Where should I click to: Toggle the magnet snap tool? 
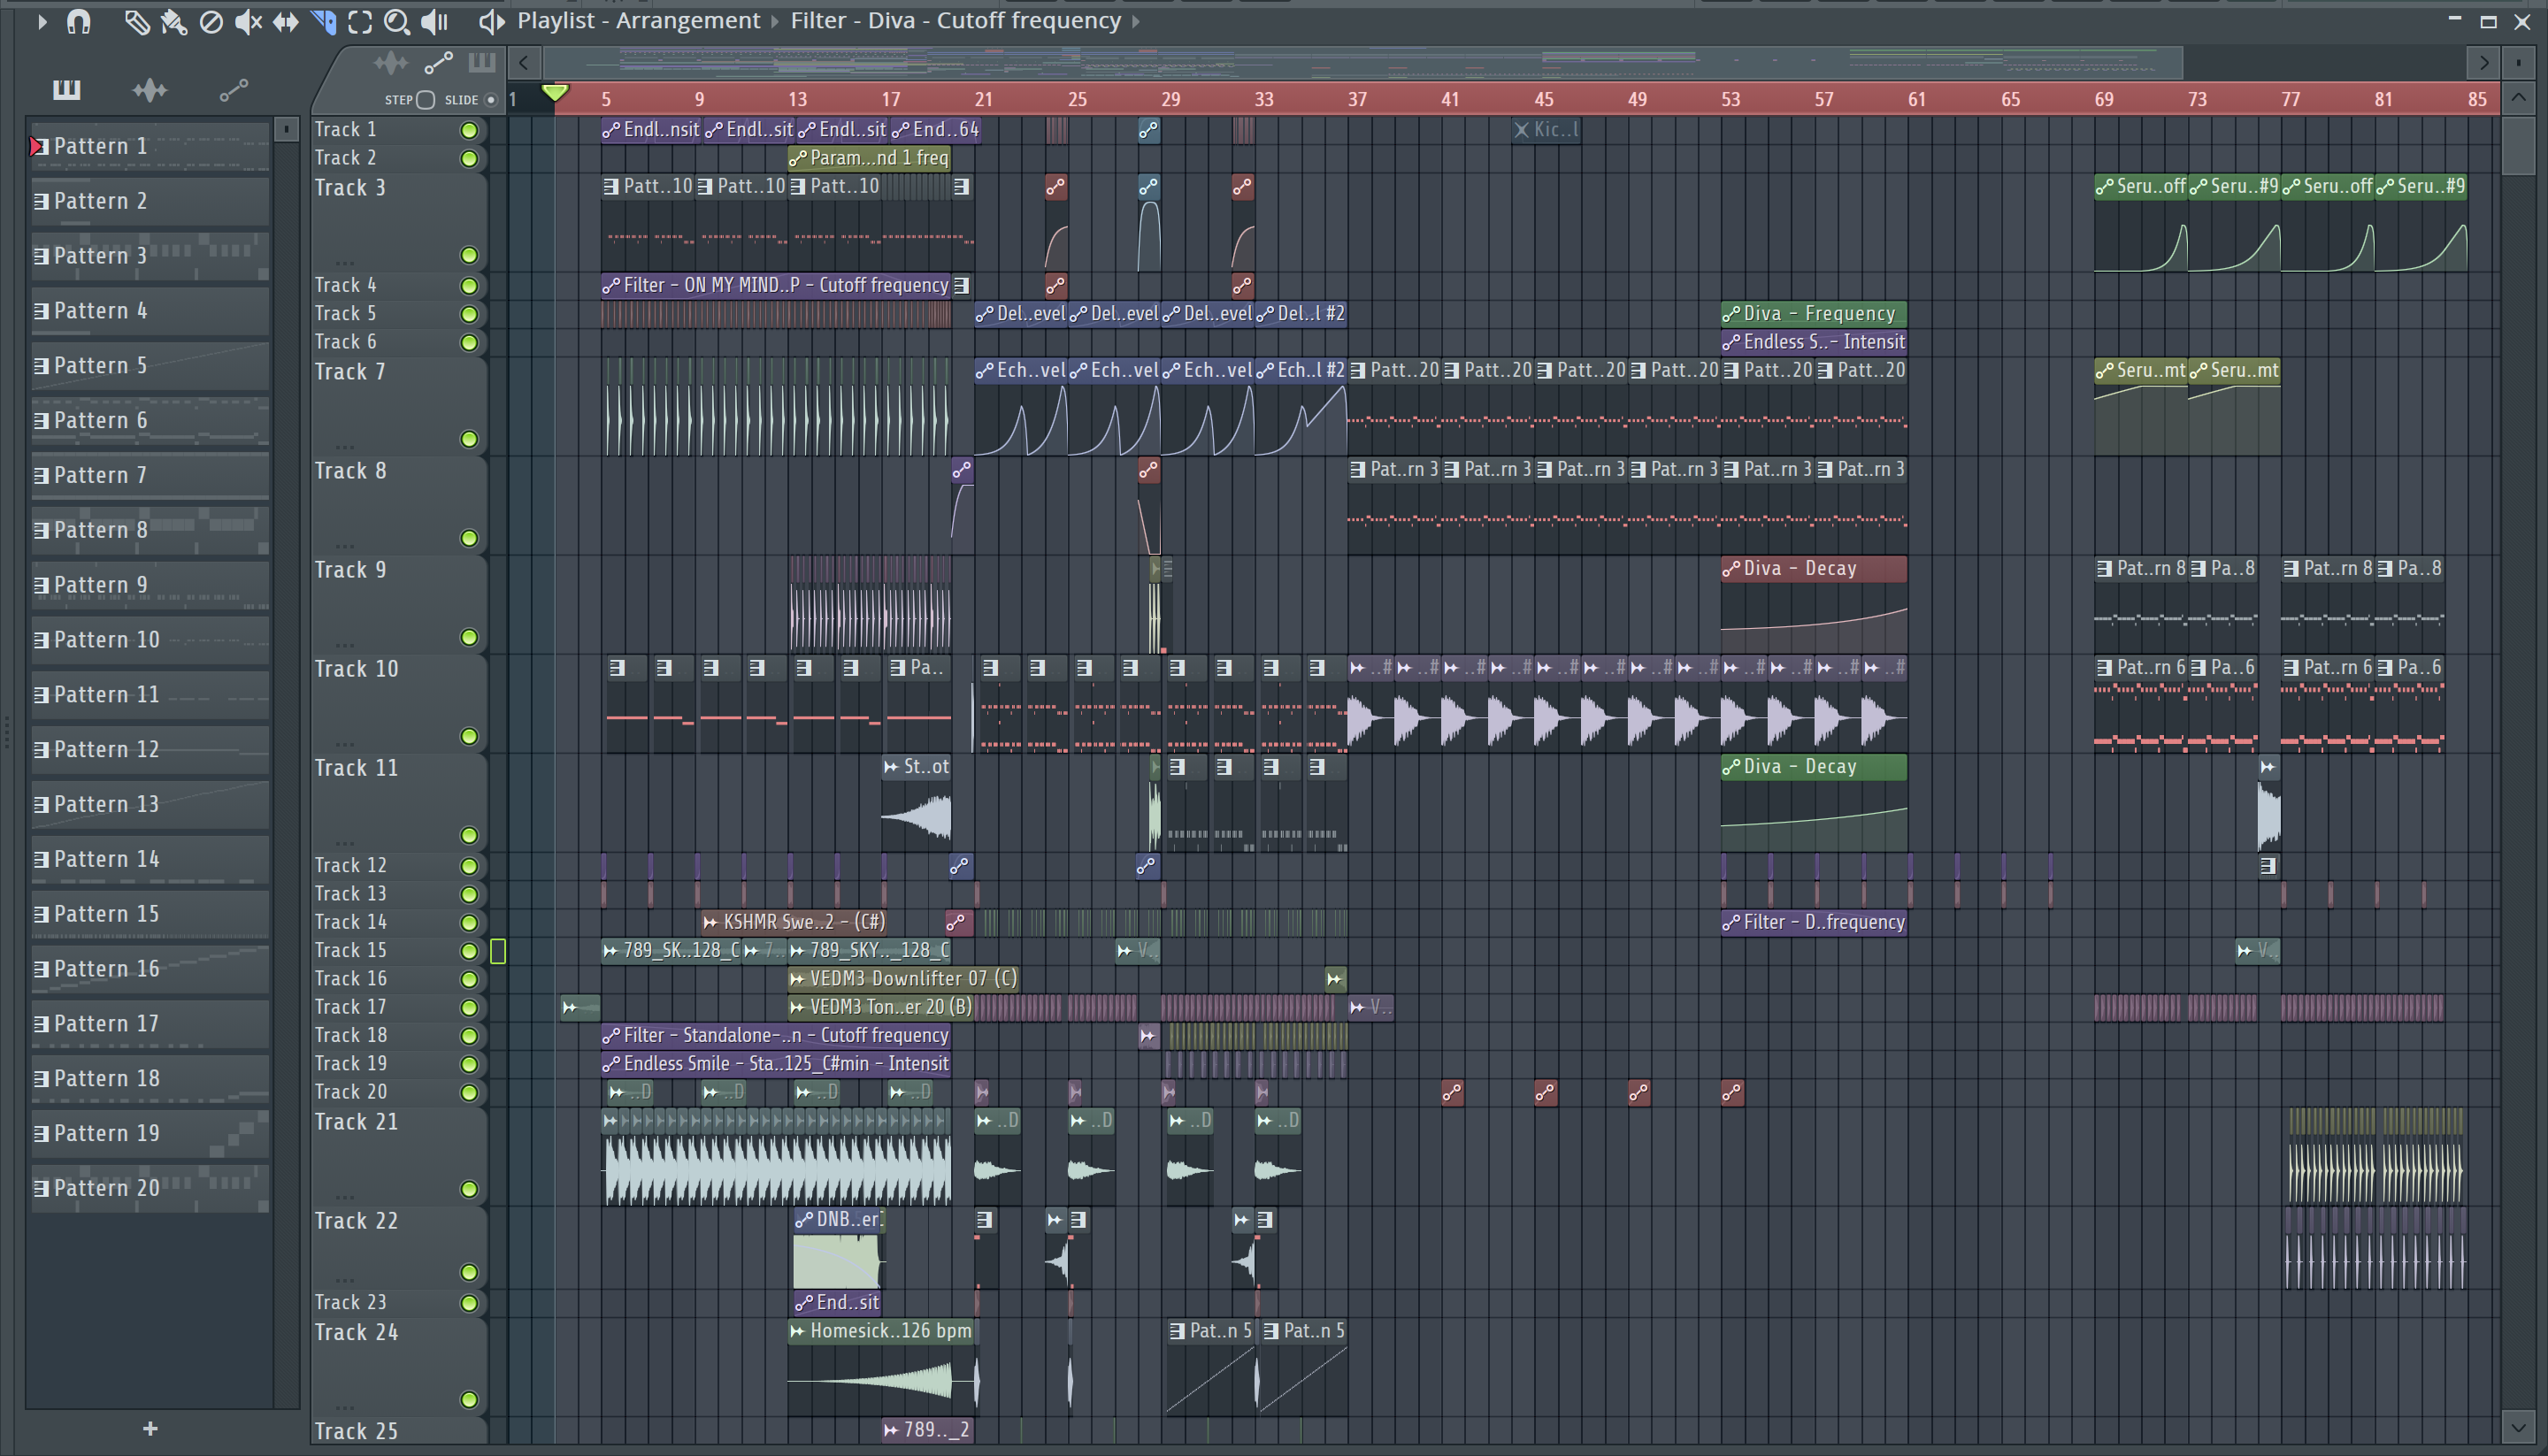tap(78, 21)
